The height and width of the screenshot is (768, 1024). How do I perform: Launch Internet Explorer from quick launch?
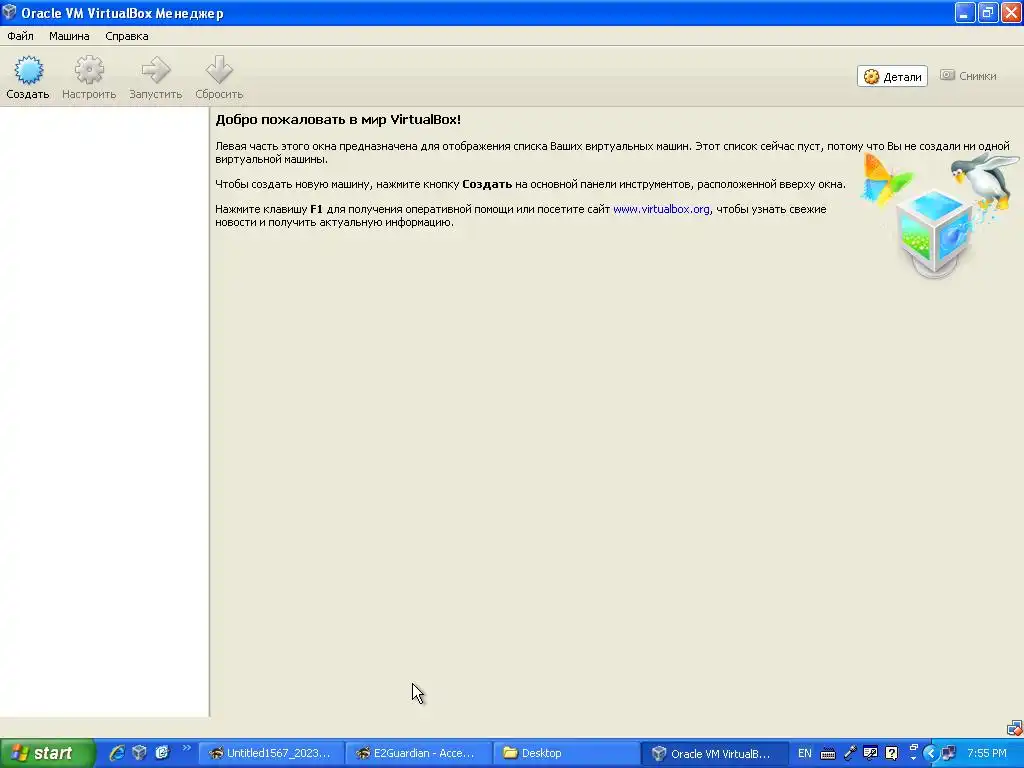(x=117, y=753)
